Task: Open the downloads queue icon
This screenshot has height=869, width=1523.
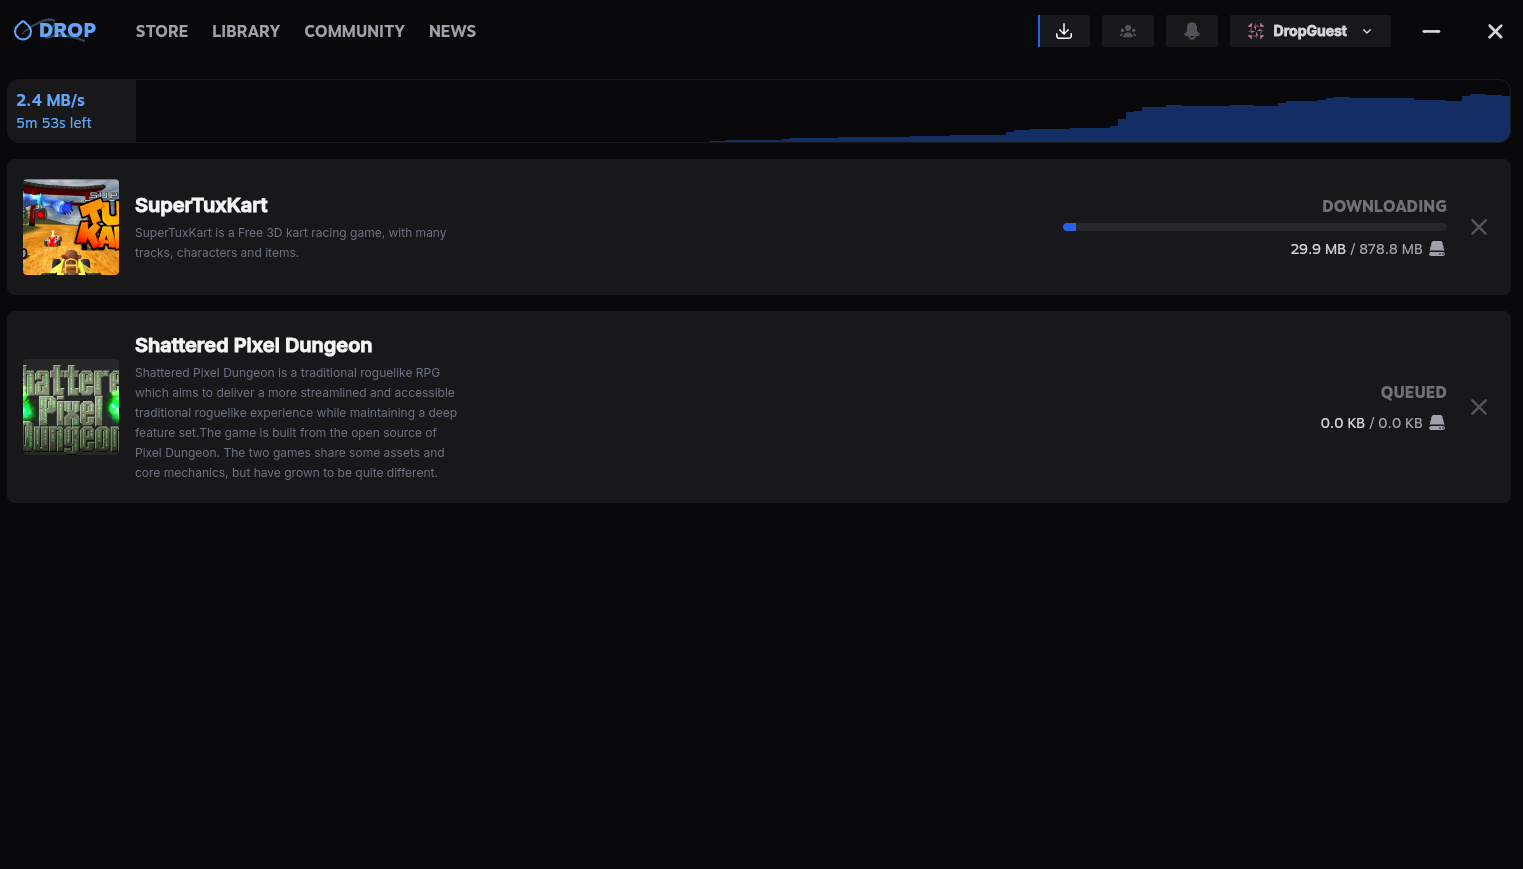Action: point(1064,31)
